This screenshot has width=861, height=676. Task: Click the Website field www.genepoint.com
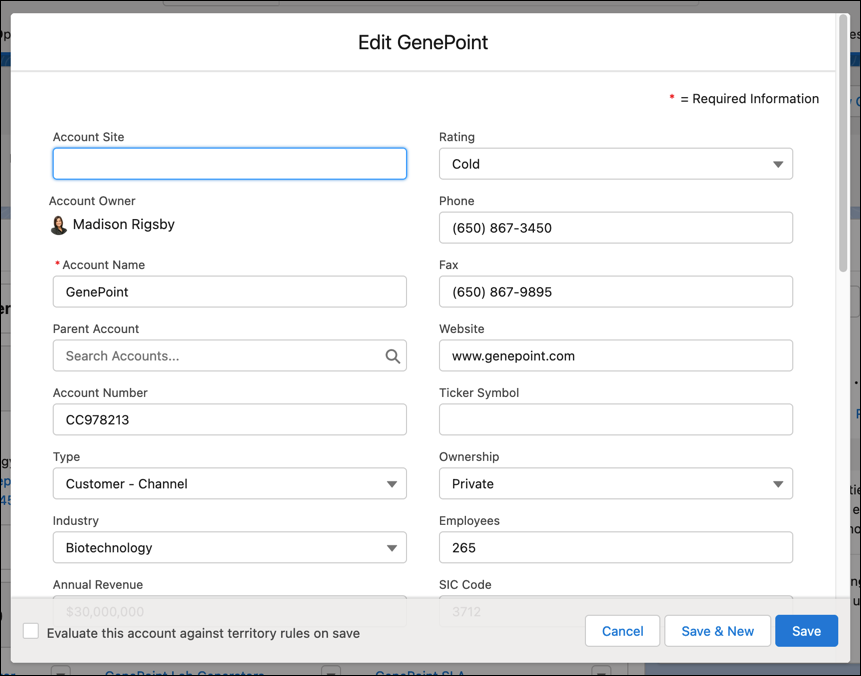tap(616, 356)
